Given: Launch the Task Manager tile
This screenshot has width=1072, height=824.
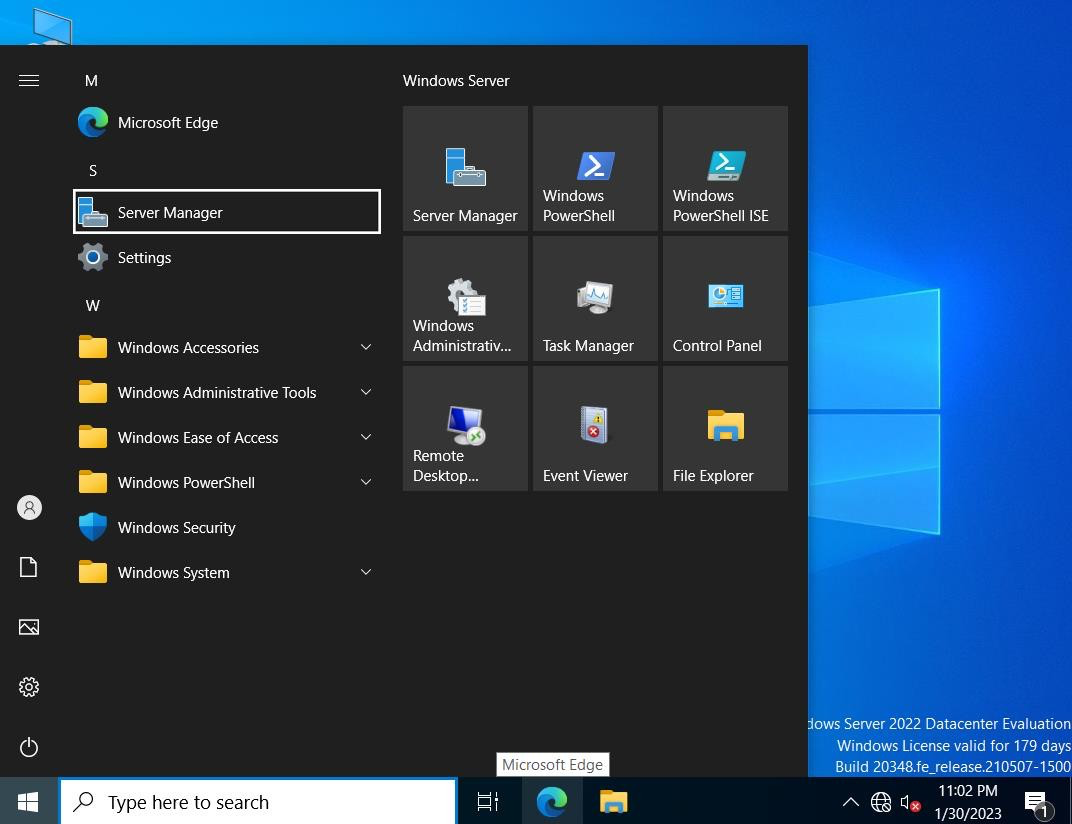Looking at the screenshot, I should pyautogui.click(x=595, y=298).
